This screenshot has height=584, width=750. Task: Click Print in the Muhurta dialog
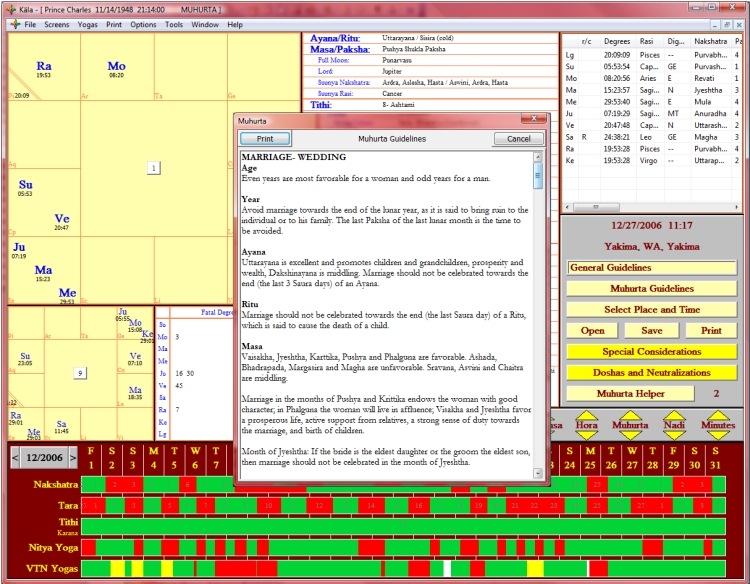coord(265,139)
